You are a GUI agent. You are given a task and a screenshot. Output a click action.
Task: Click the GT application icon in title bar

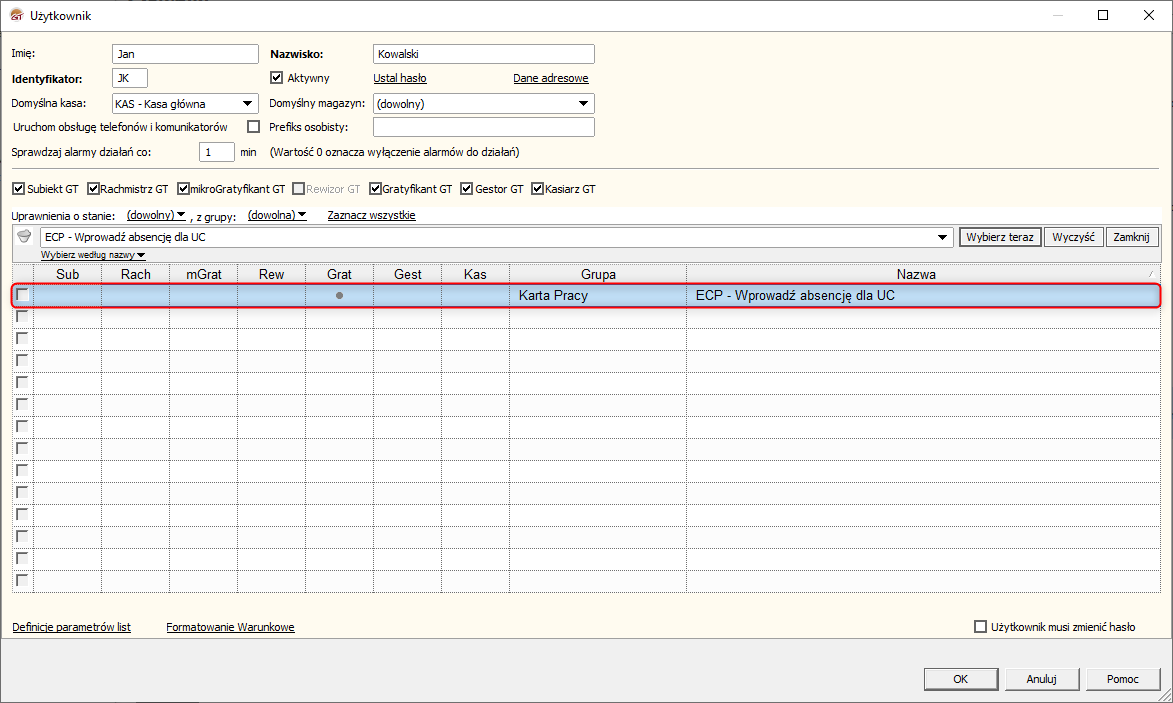click(16, 15)
